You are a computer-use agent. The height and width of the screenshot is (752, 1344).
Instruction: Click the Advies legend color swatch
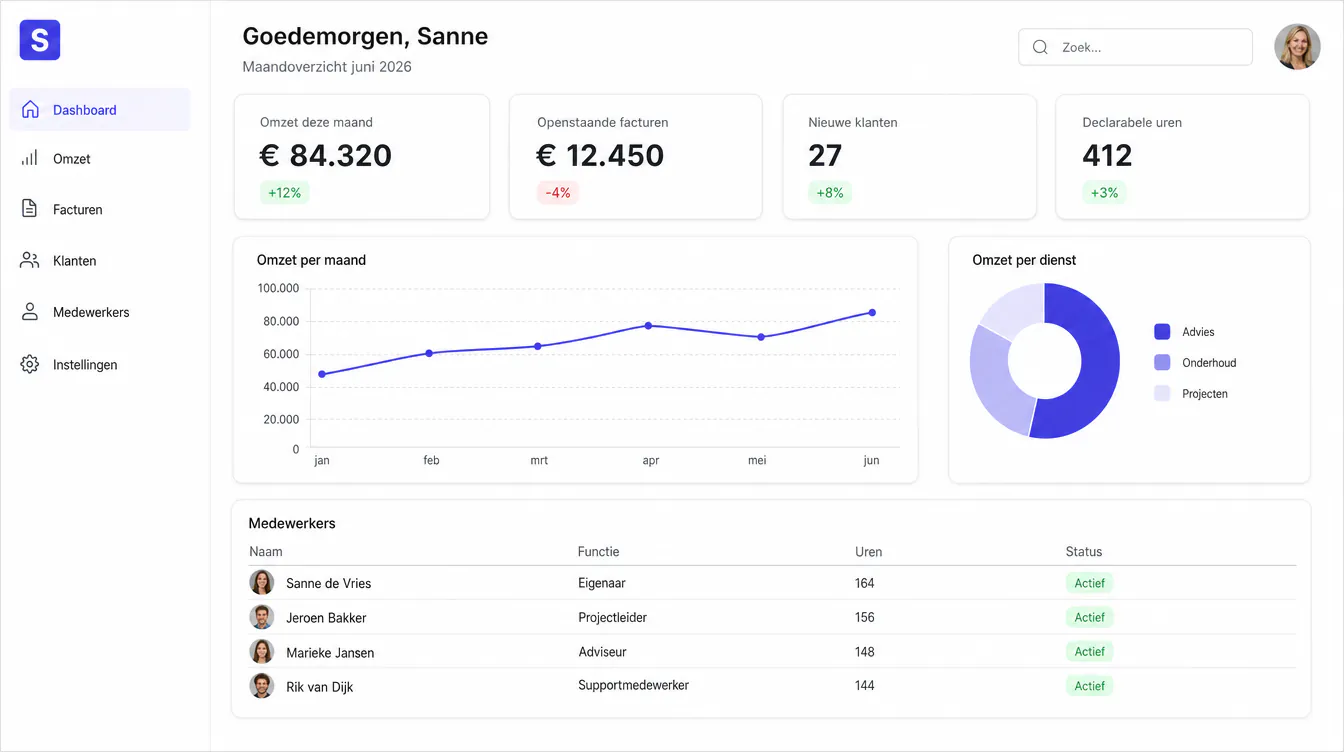tap(1162, 332)
